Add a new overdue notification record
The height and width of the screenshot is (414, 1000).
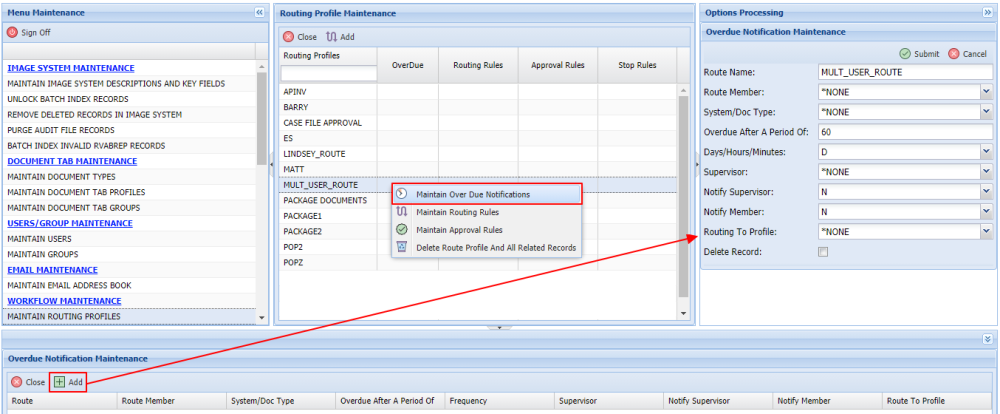click(68, 382)
